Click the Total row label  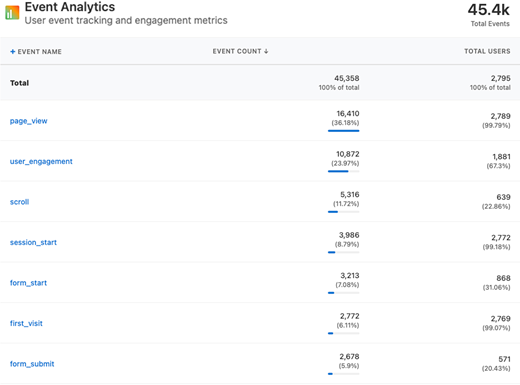pos(19,83)
